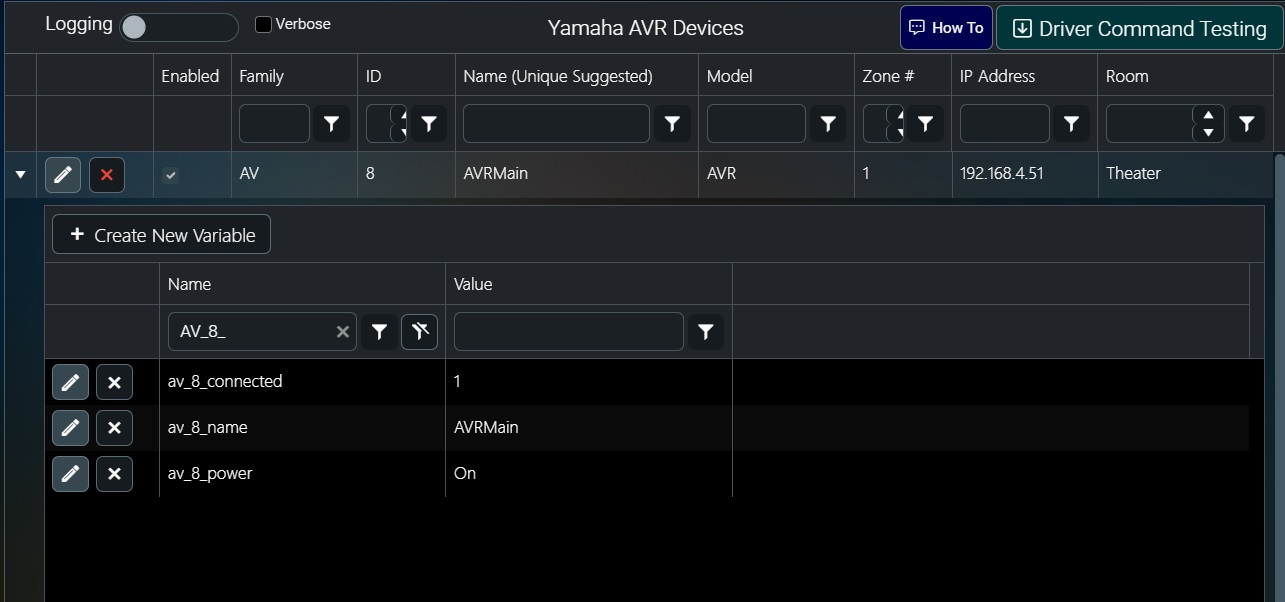Enable the Verbose checkbox

263,24
